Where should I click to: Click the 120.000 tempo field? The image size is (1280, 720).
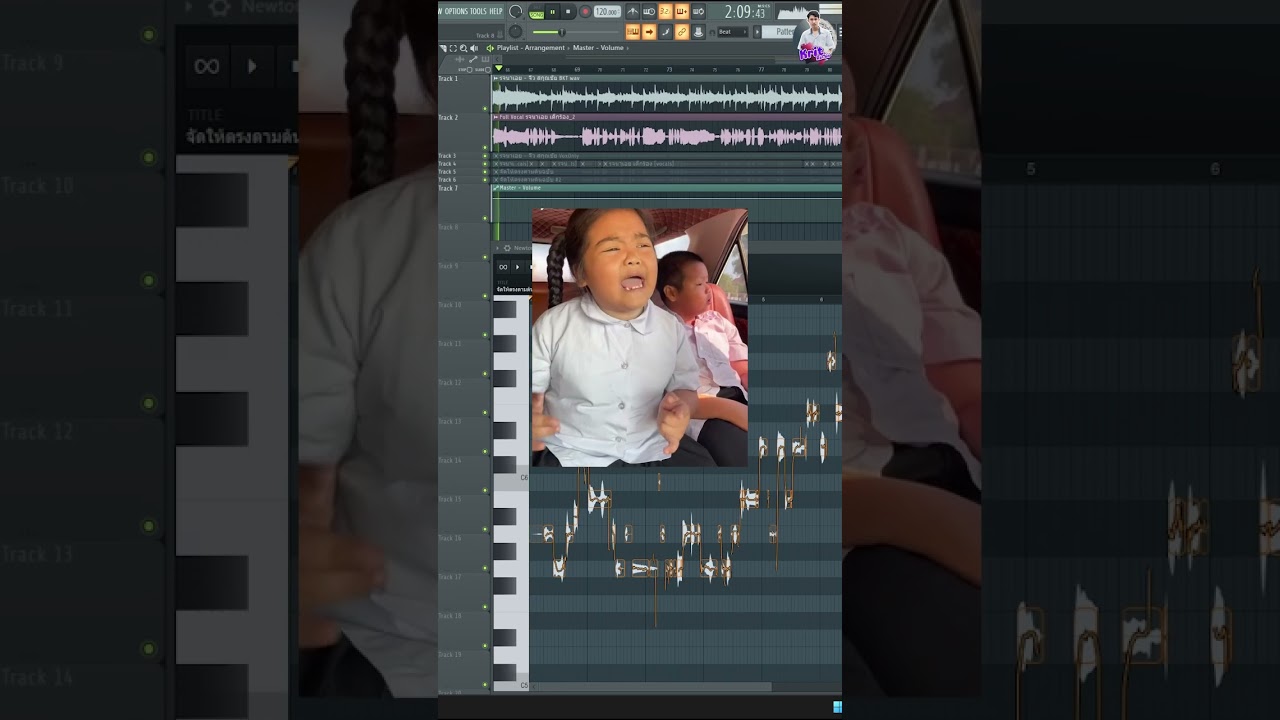point(608,12)
